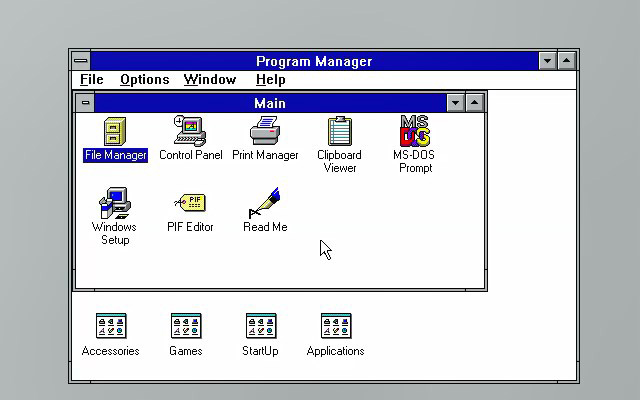Select the Games program group icon
The image size is (640, 400).
(186, 327)
